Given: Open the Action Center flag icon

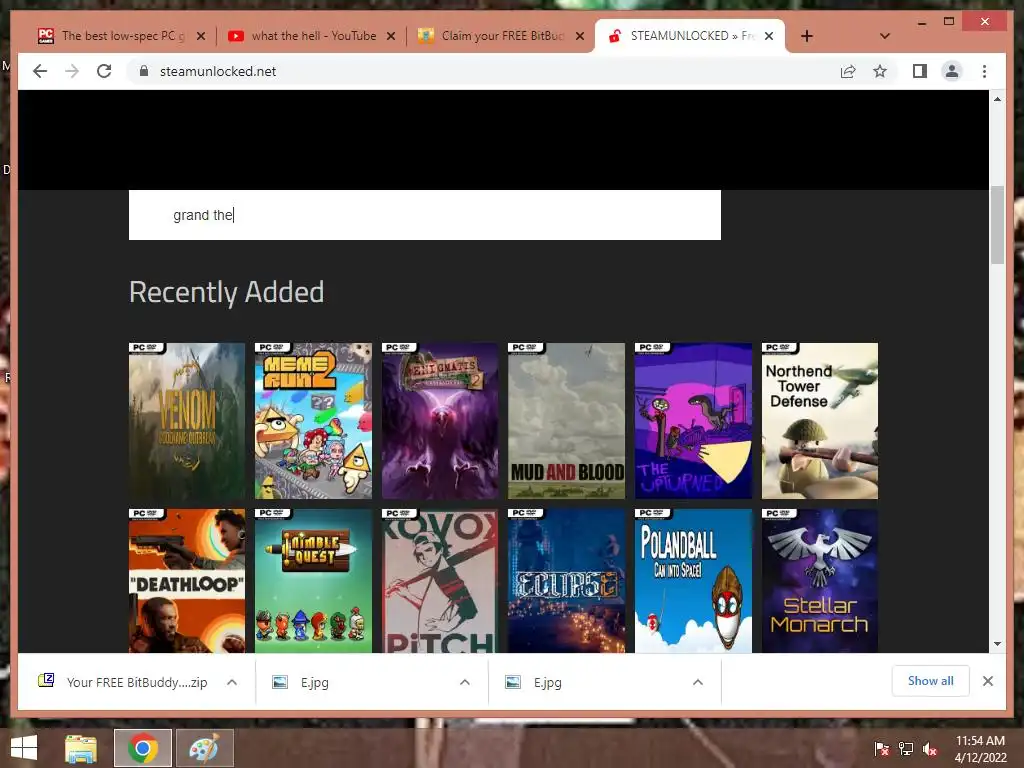Looking at the screenshot, I should point(882,749).
